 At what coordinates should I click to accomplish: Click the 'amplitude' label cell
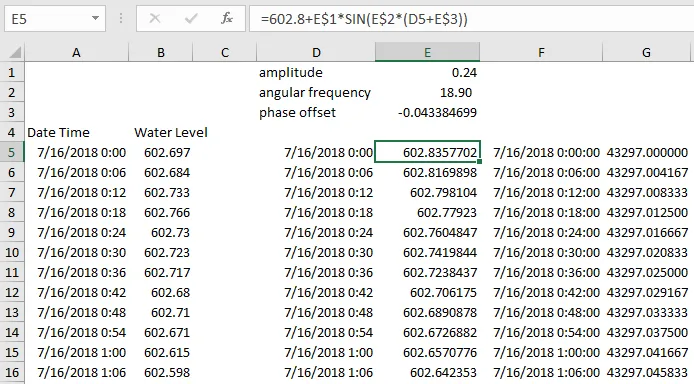[x=316, y=73]
